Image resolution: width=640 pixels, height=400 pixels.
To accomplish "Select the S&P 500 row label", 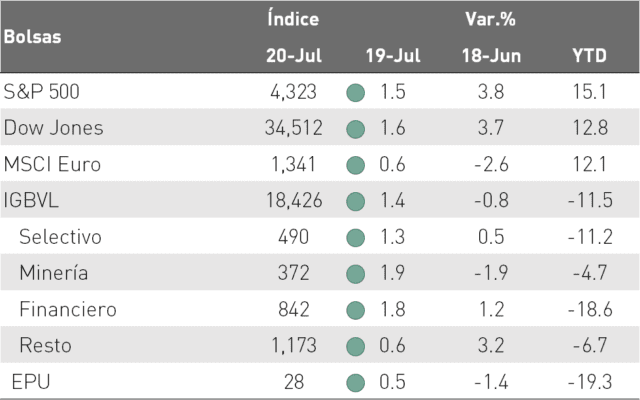I will 41,91.
